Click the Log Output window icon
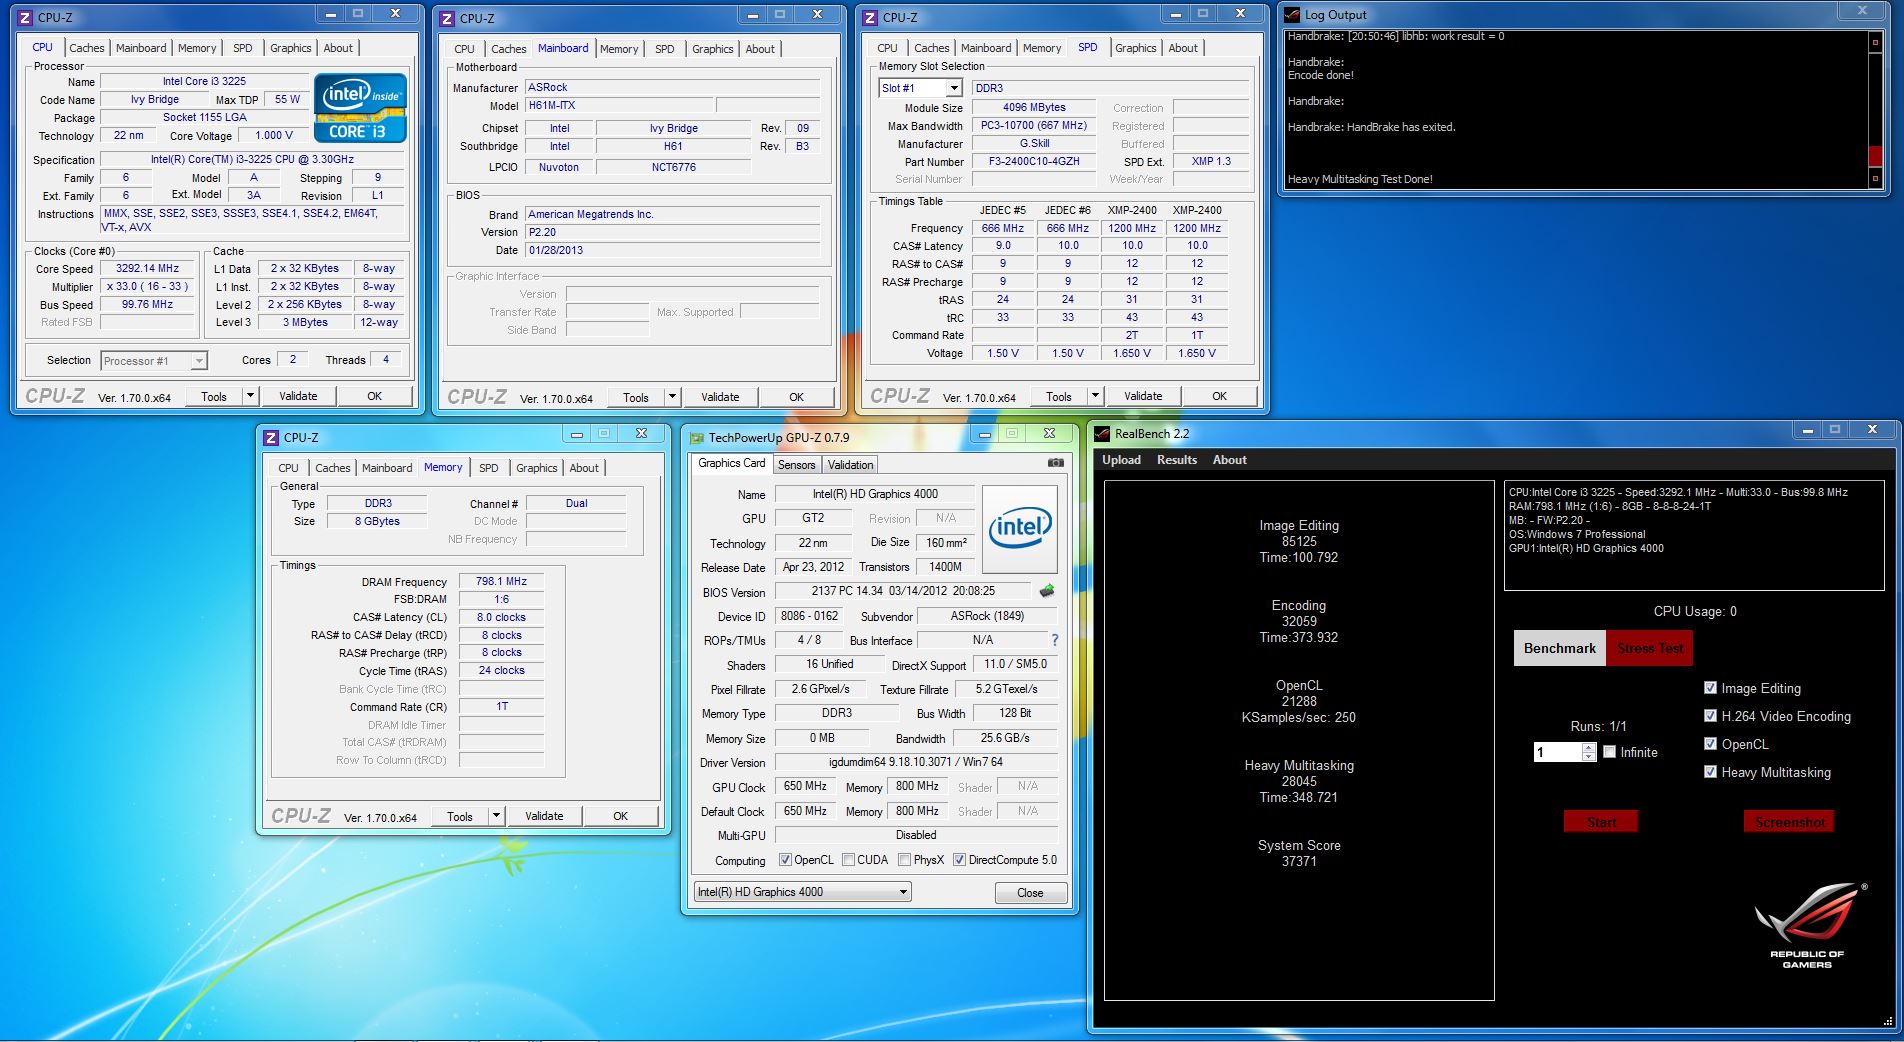The image size is (1904, 1042). coord(1292,15)
